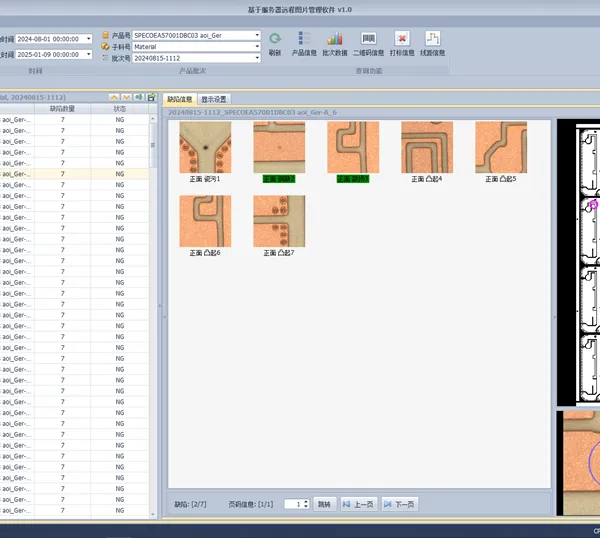Switch to the 显示设置 tab

[x=214, y=99]
